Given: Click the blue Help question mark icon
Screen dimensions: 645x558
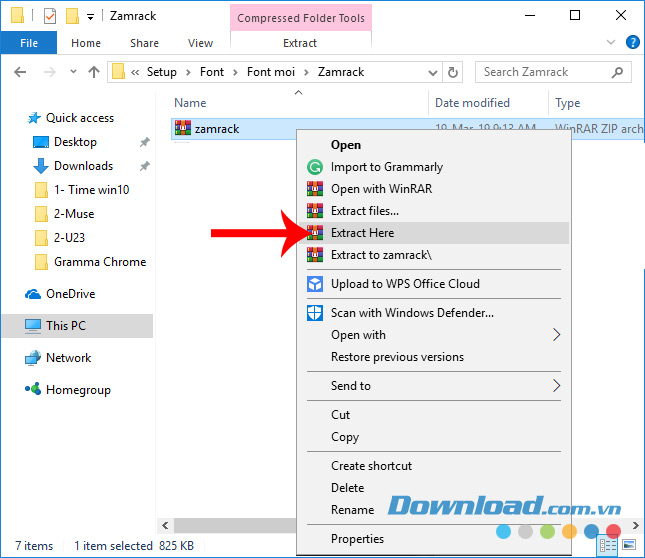Looking at the screenshot, I should click(x=632, y=42).
